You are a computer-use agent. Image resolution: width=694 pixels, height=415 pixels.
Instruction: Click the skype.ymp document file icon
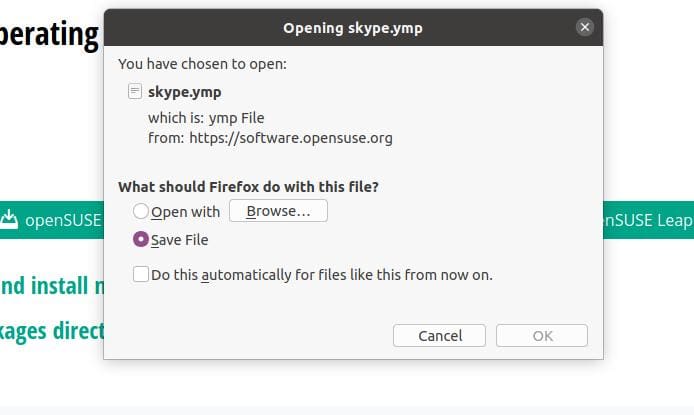[135, 92]
